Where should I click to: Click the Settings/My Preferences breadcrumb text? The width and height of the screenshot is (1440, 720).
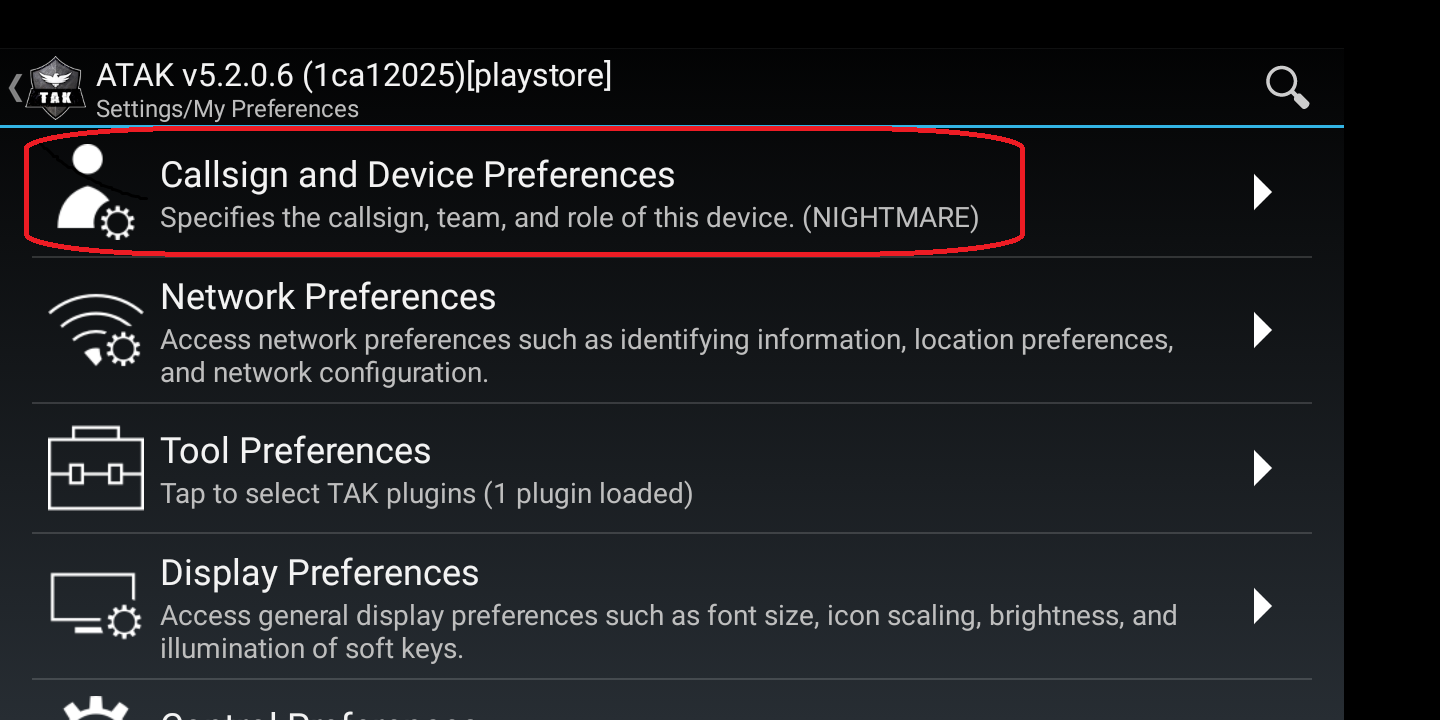[227, 109]
